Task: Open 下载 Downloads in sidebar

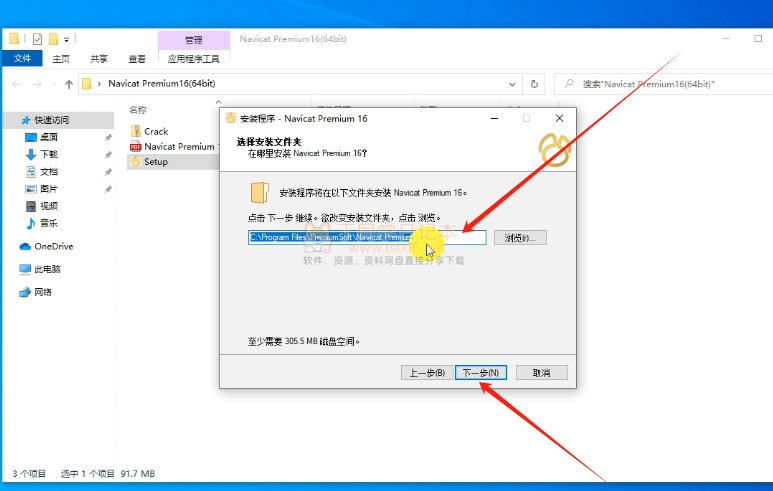Action: (x=49, y=154)
